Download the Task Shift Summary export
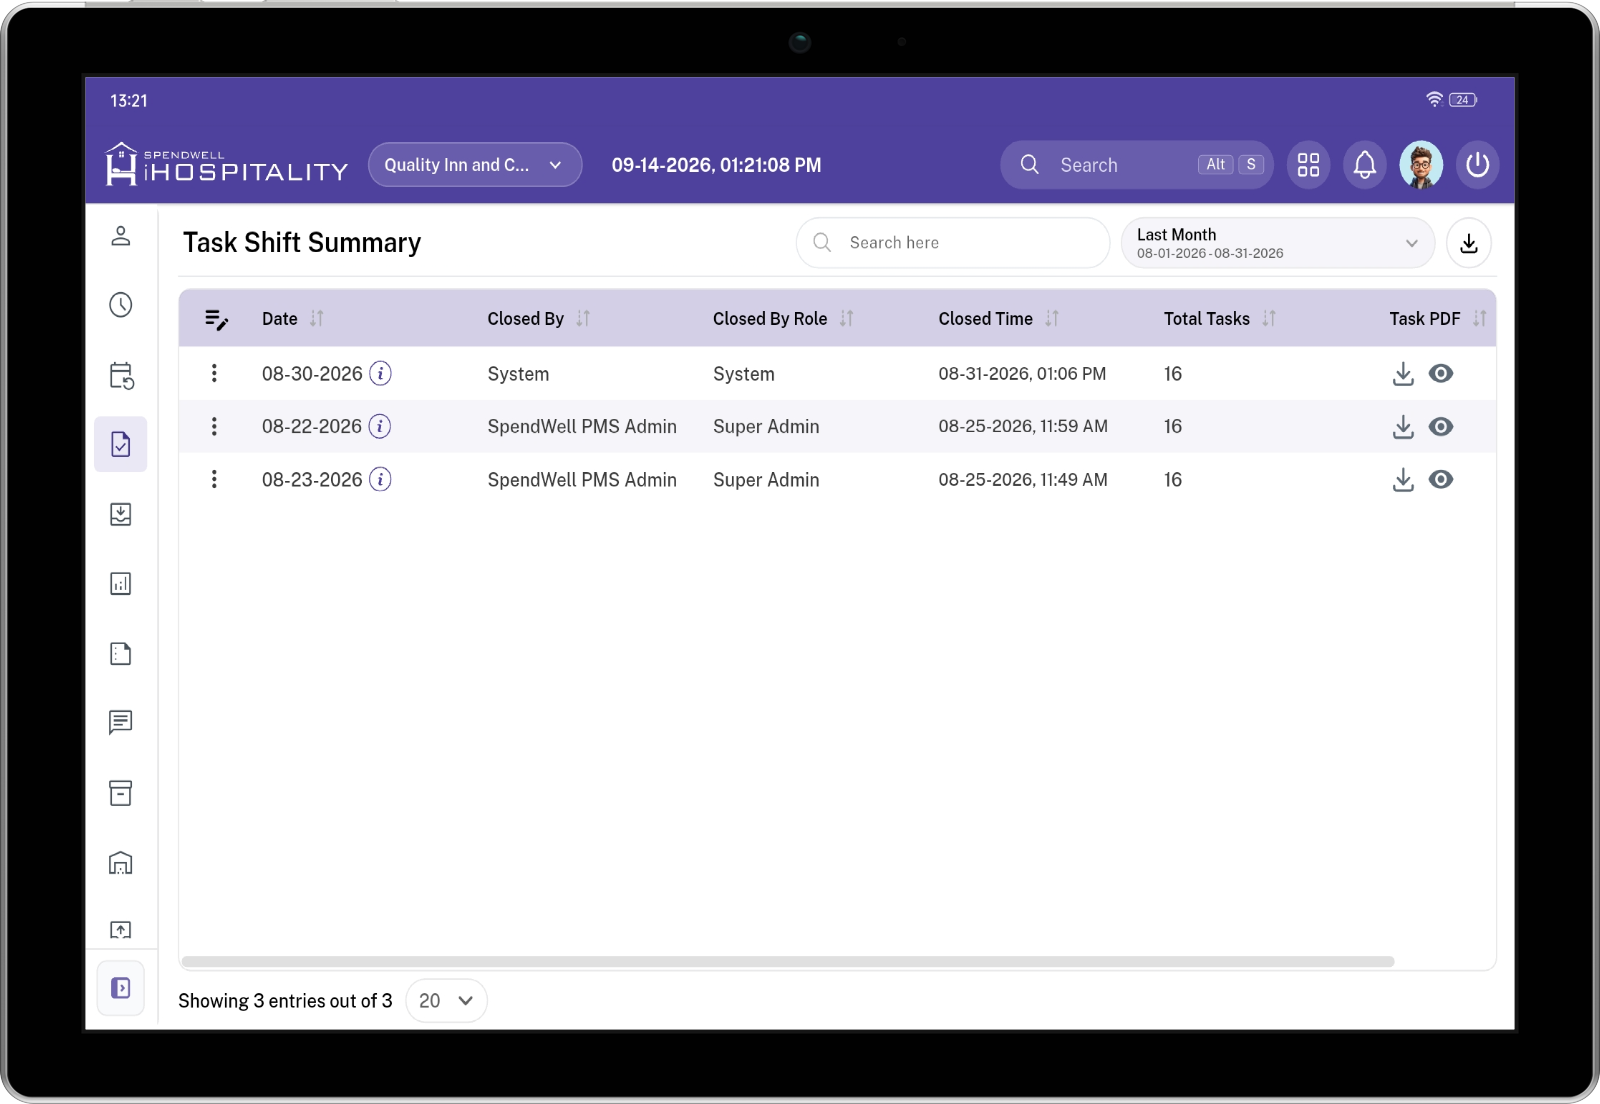The image size is (1600, 1104). click(1469, 243)
